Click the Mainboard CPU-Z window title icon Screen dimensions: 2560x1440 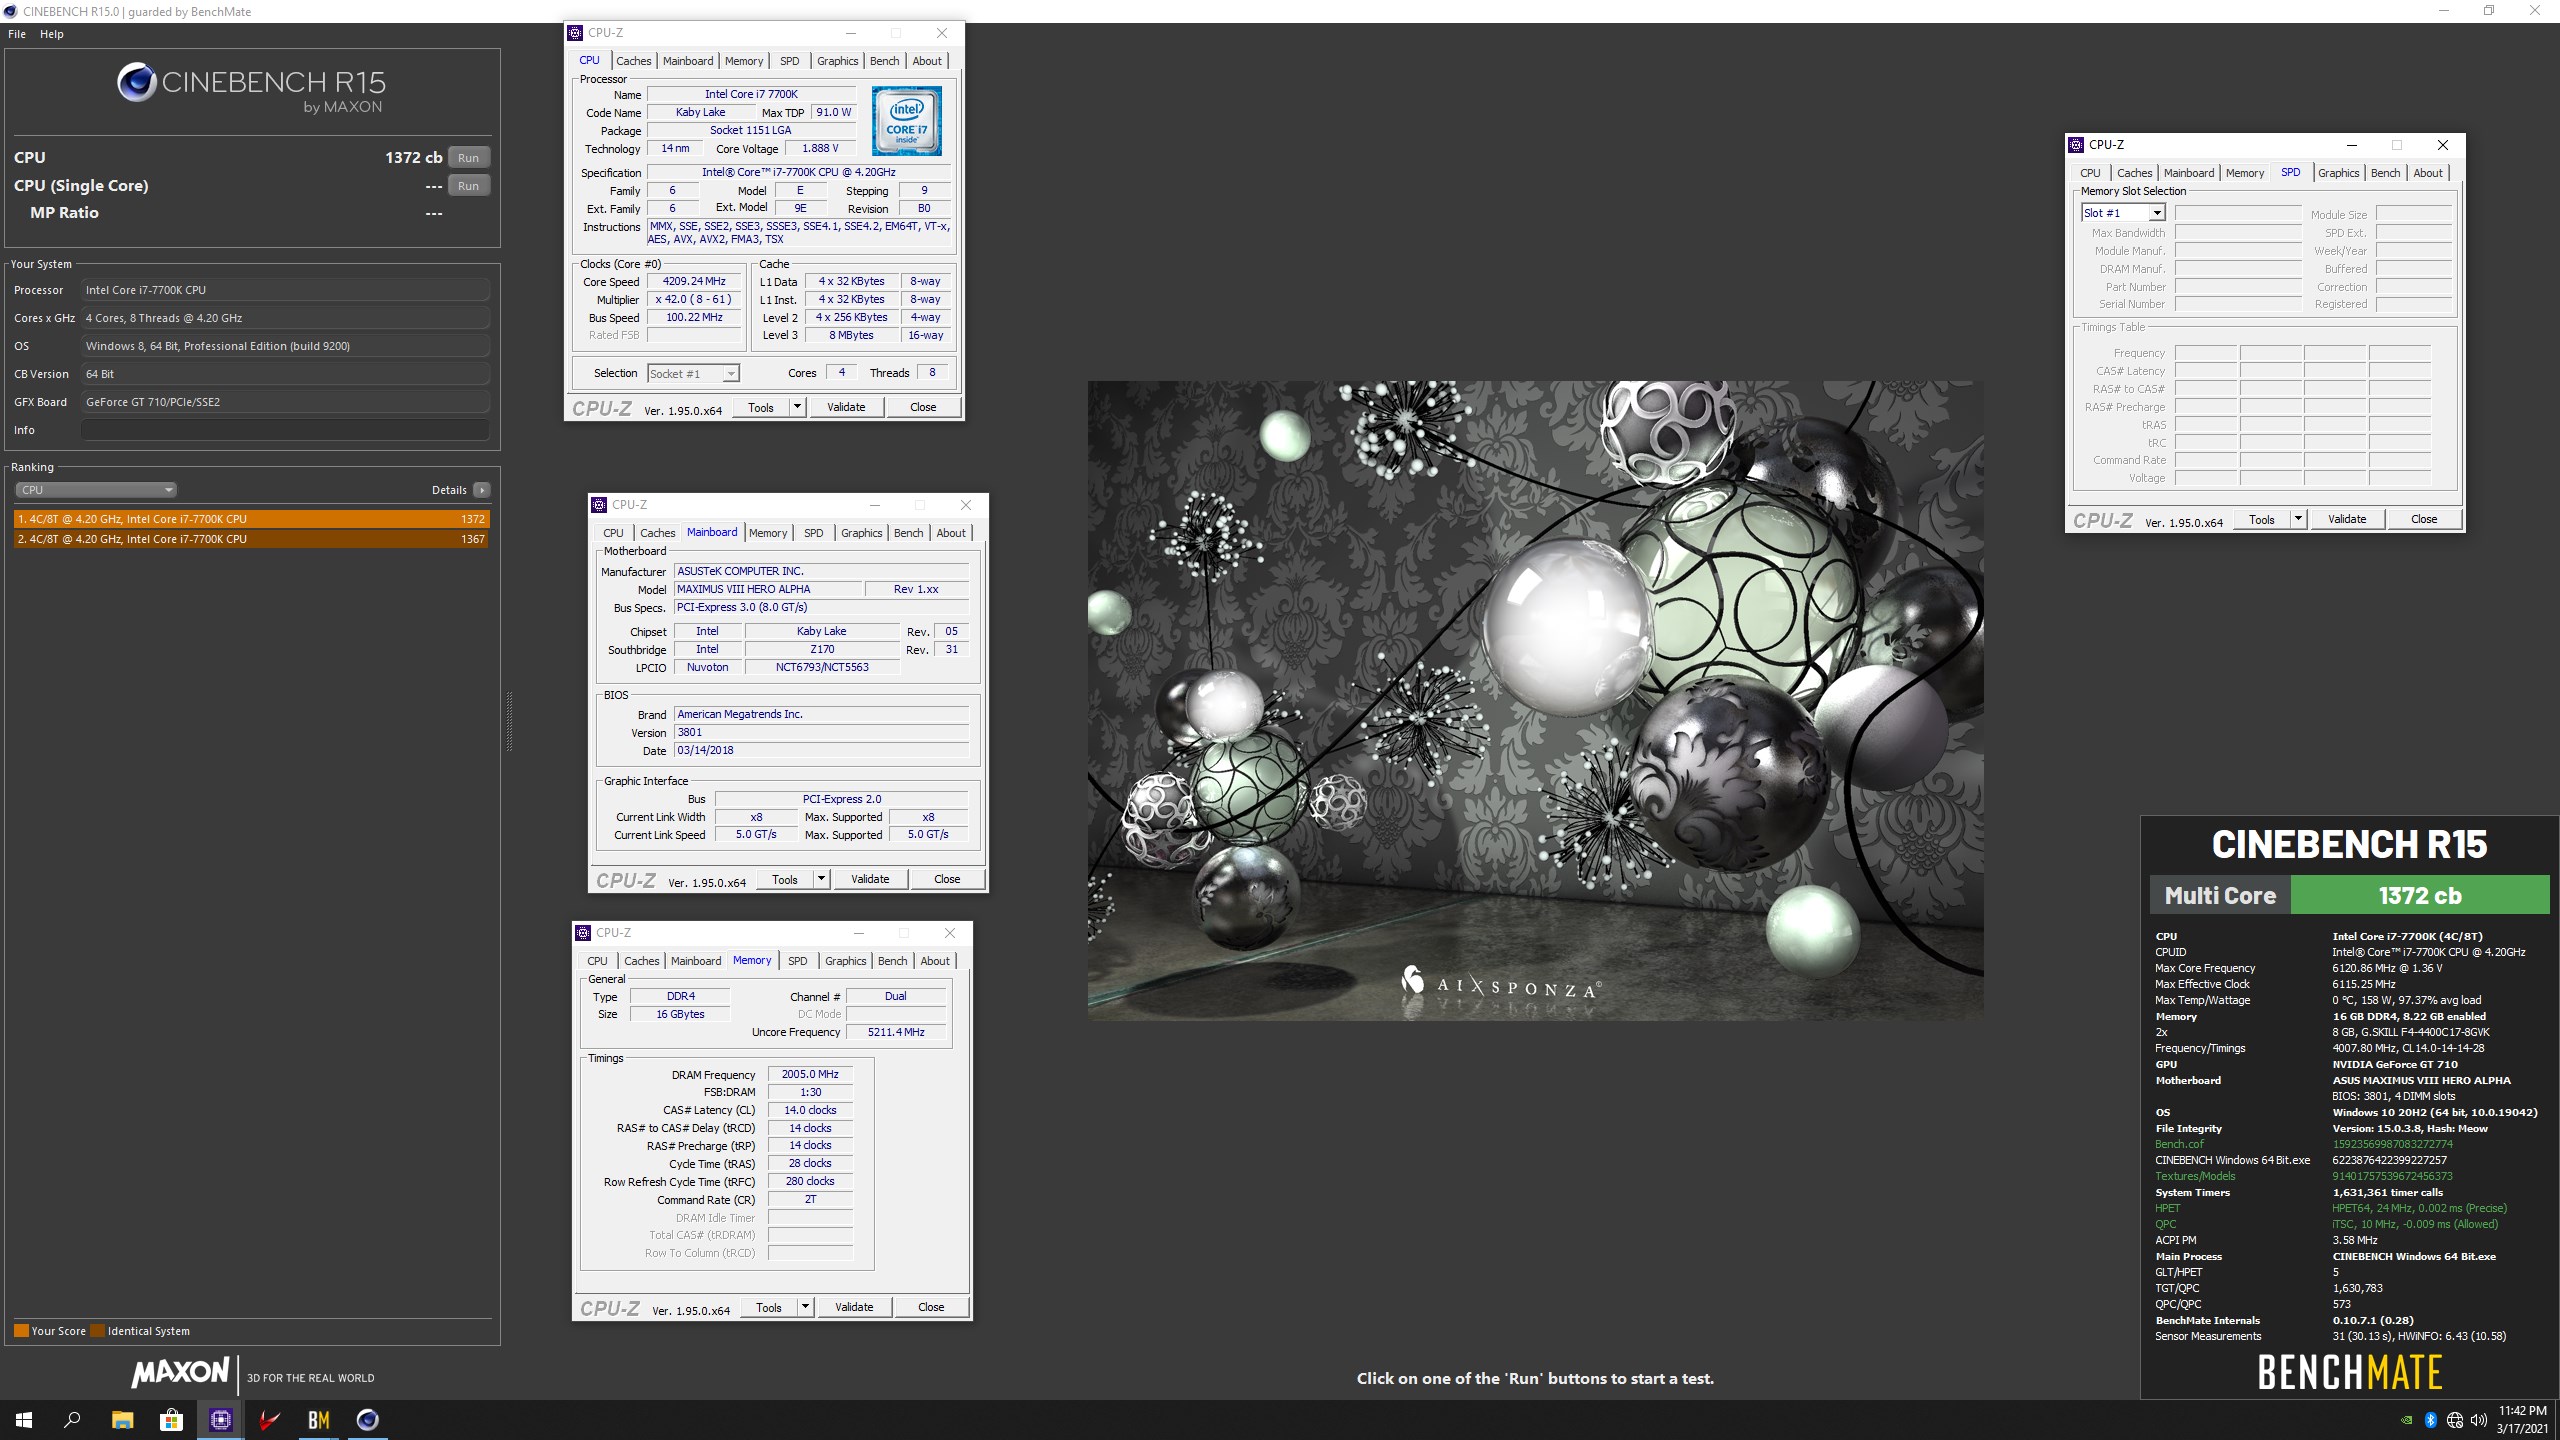click(x=599, y=505)
